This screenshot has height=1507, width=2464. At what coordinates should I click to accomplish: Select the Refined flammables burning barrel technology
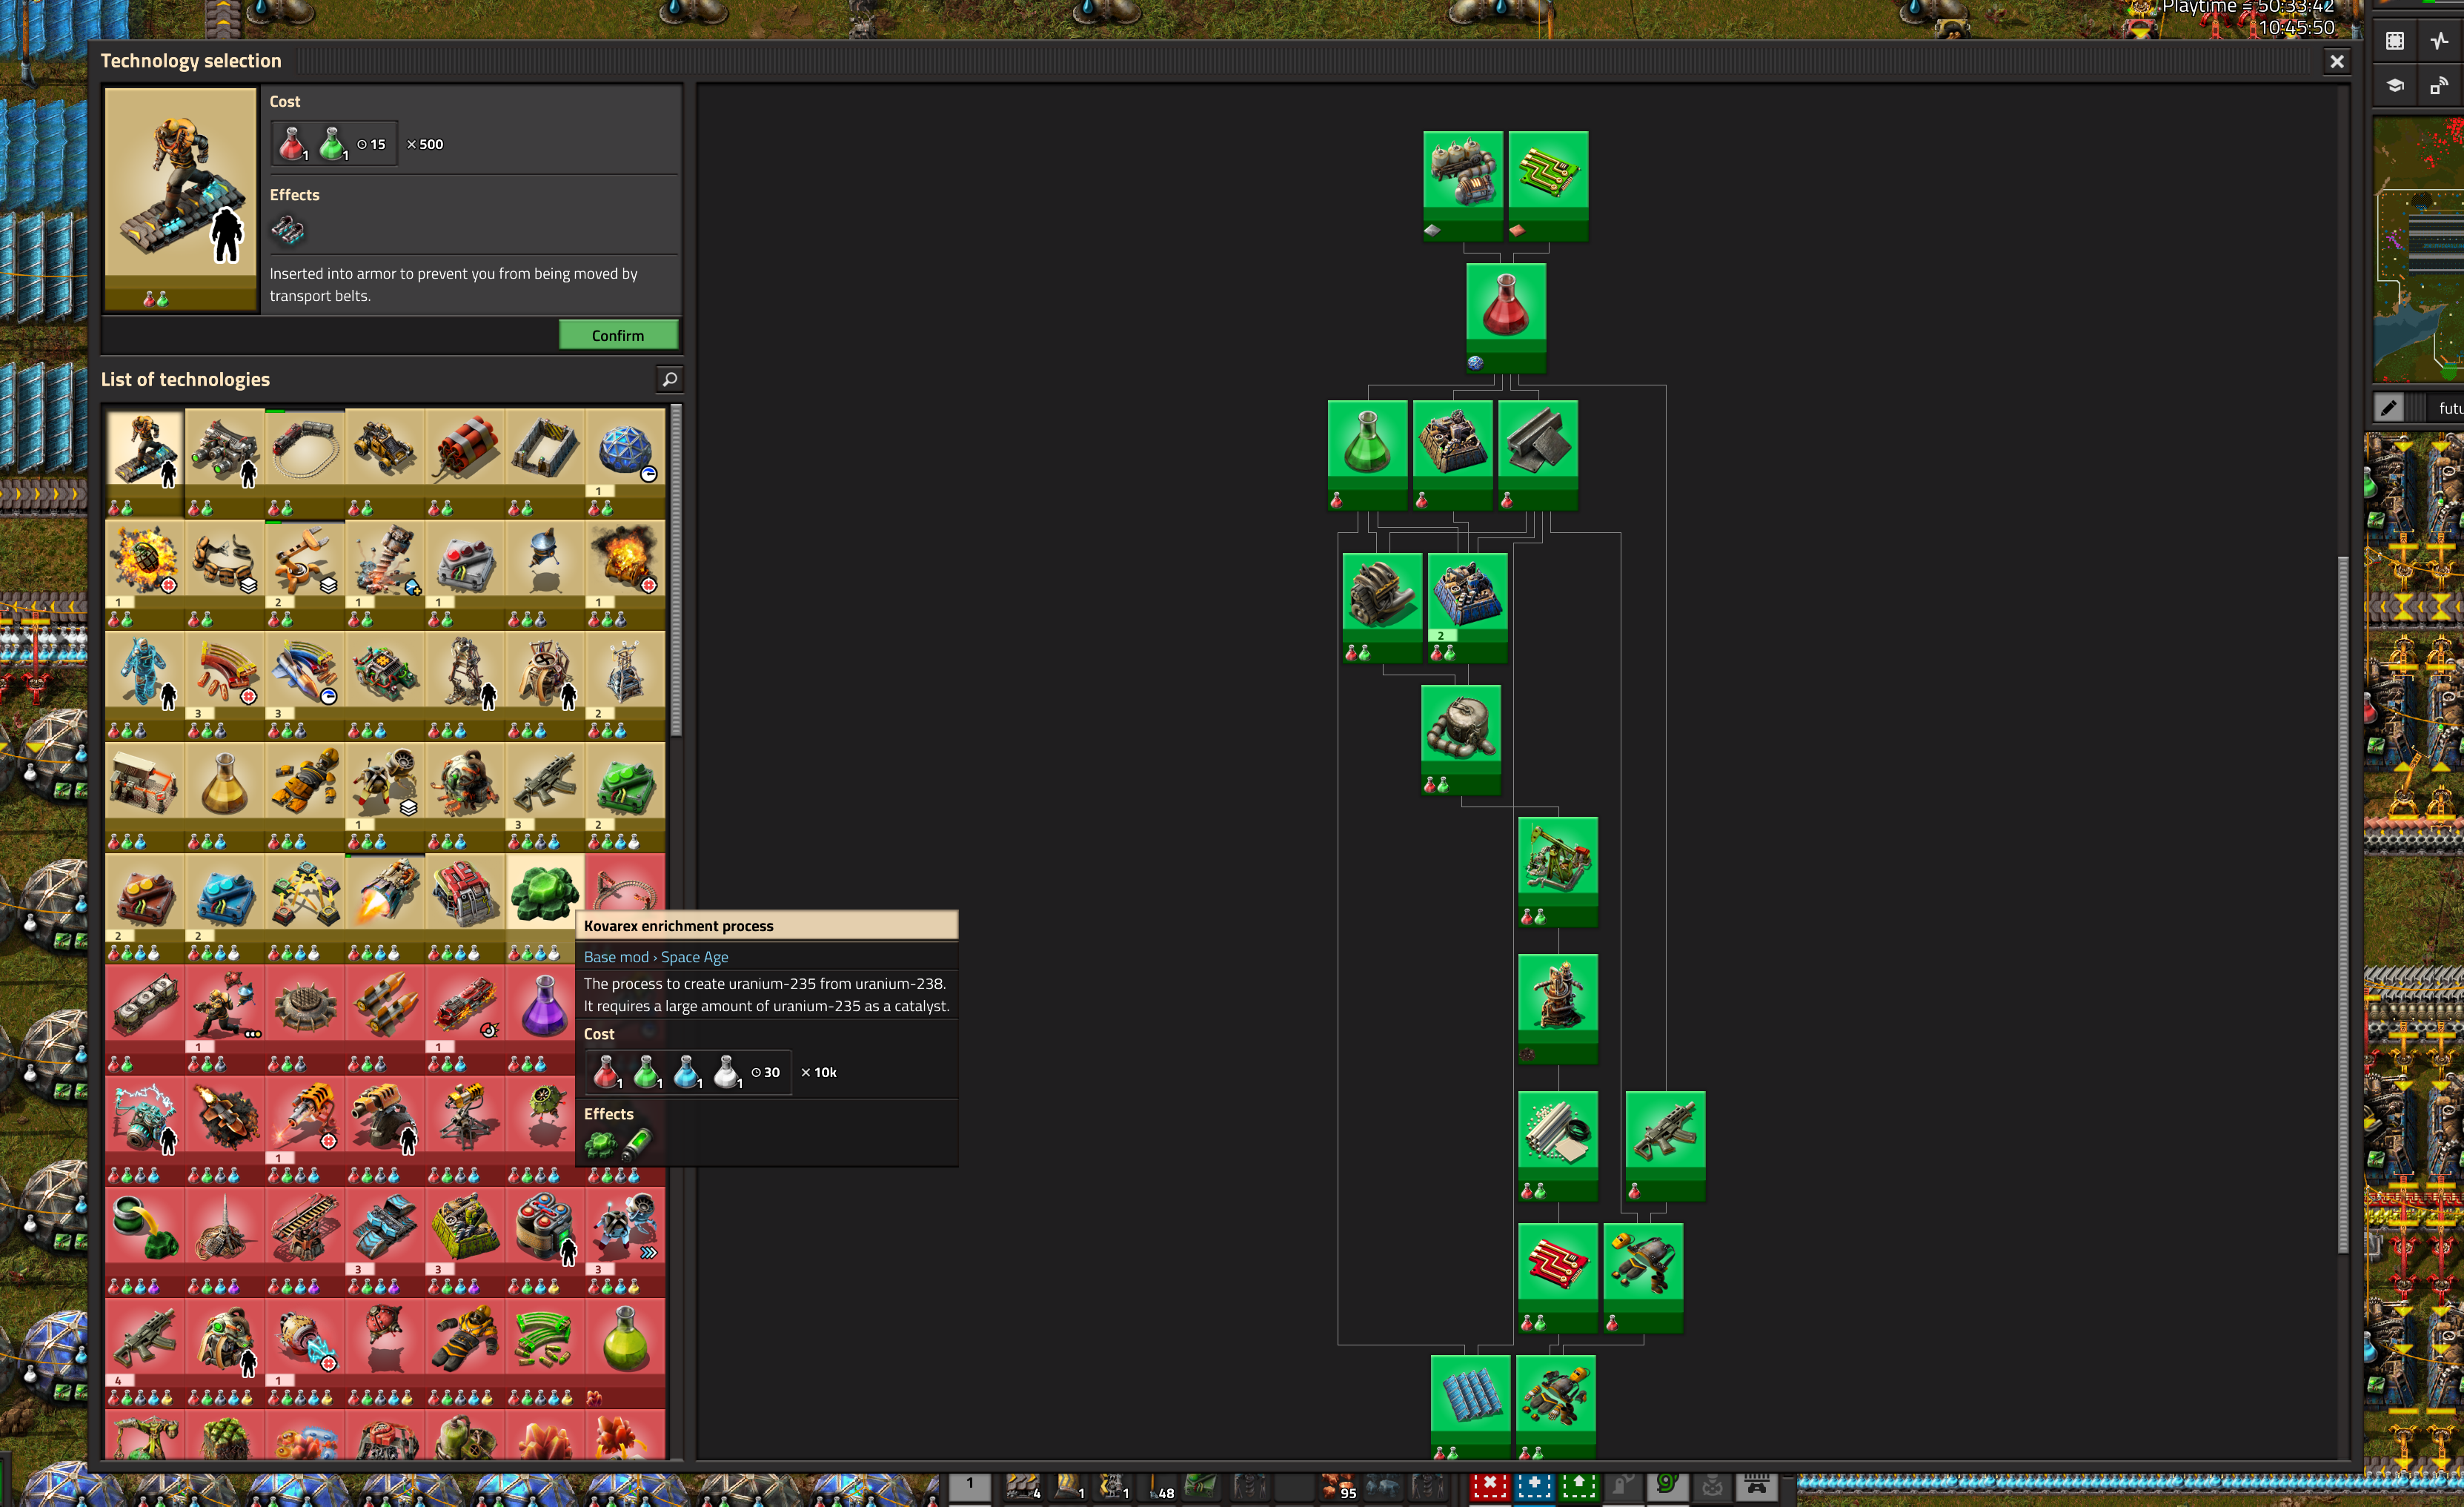625,574
